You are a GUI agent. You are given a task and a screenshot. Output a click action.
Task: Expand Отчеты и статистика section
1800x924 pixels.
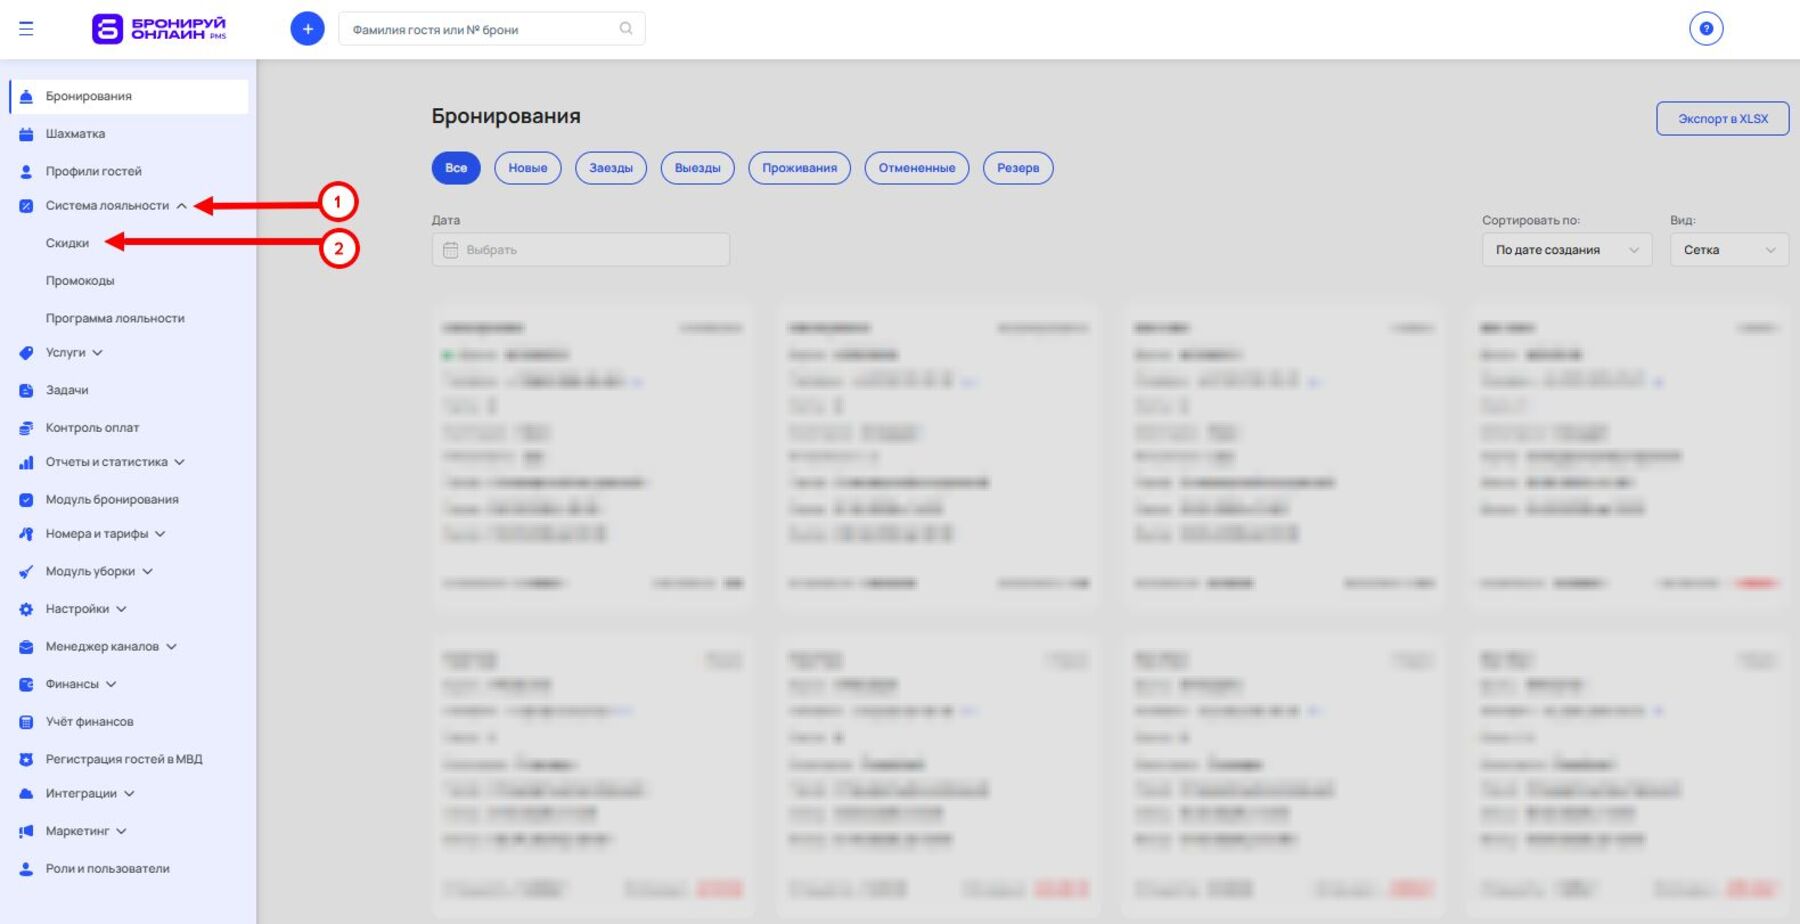(179, 462)
